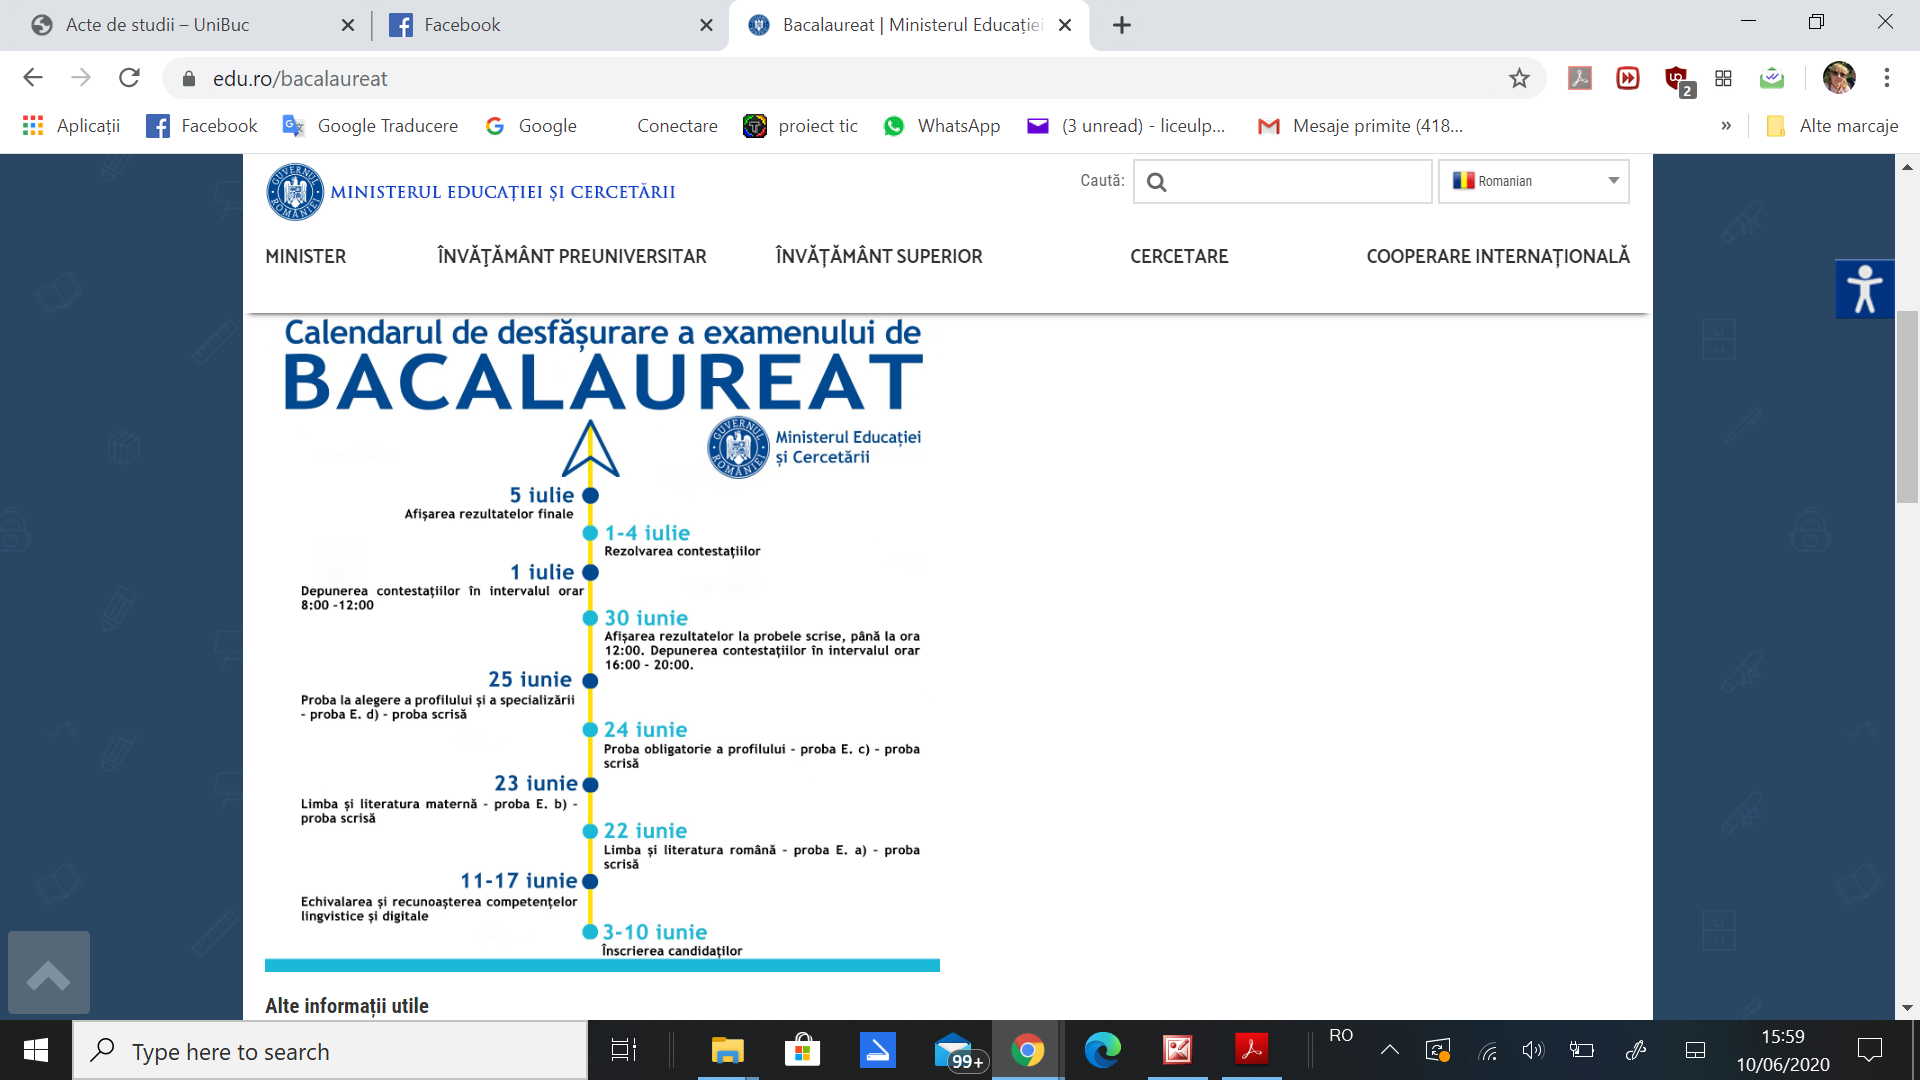Open Microsoft Store from the taskbar

point(802,1050)
